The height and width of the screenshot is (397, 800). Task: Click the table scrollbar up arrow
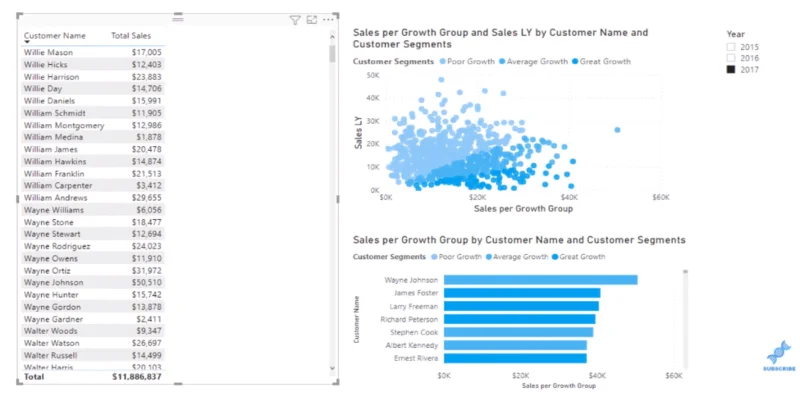click(333, 37)
